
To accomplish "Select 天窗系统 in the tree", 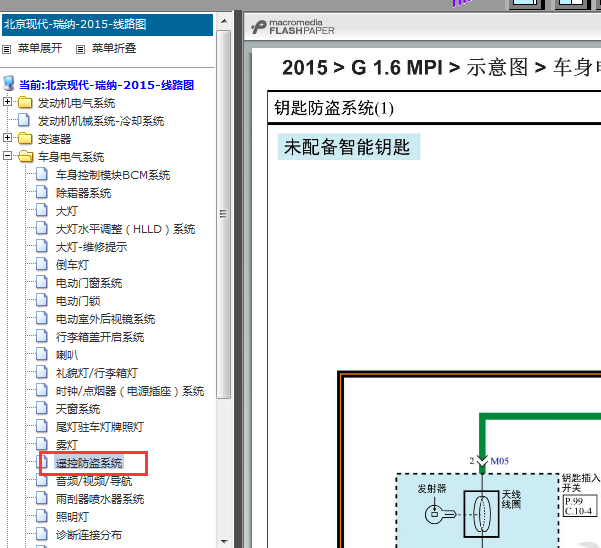I will point(78,409).
